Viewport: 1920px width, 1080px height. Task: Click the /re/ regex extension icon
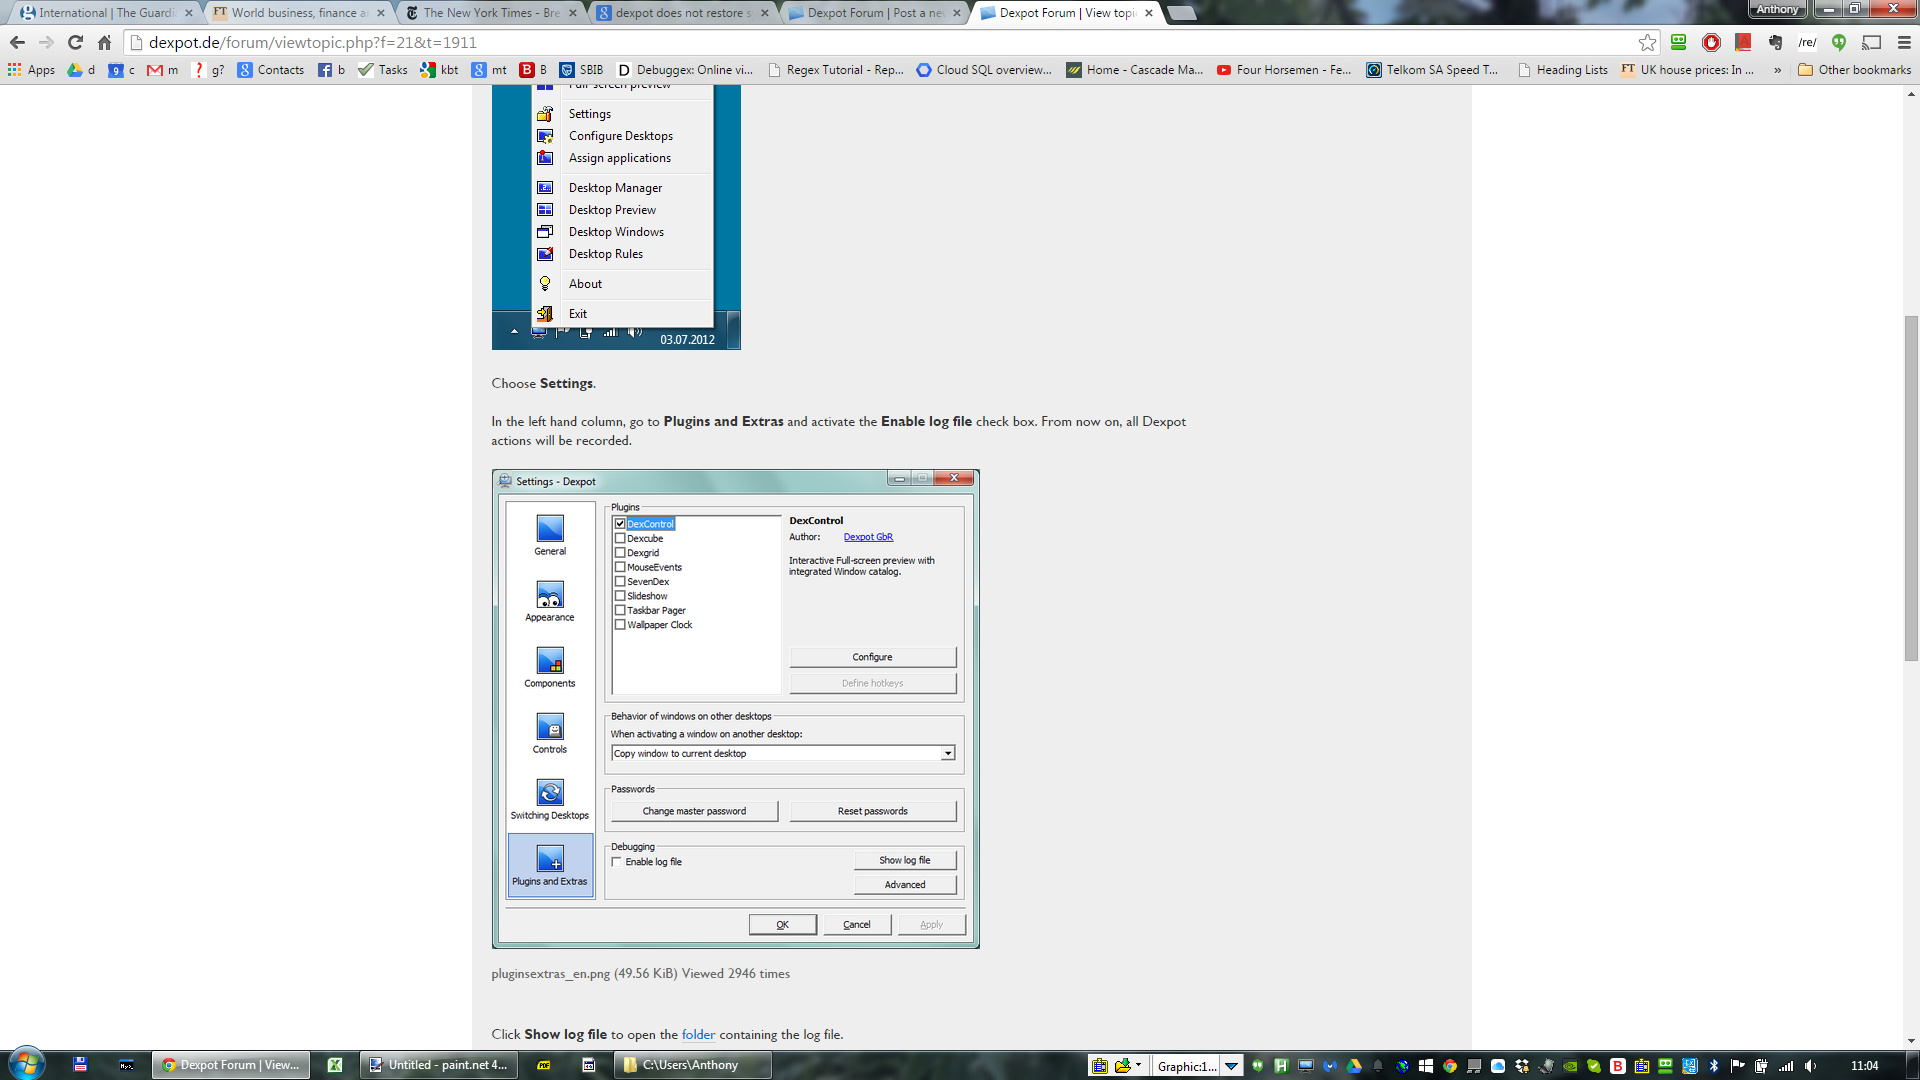[1807, 42]
